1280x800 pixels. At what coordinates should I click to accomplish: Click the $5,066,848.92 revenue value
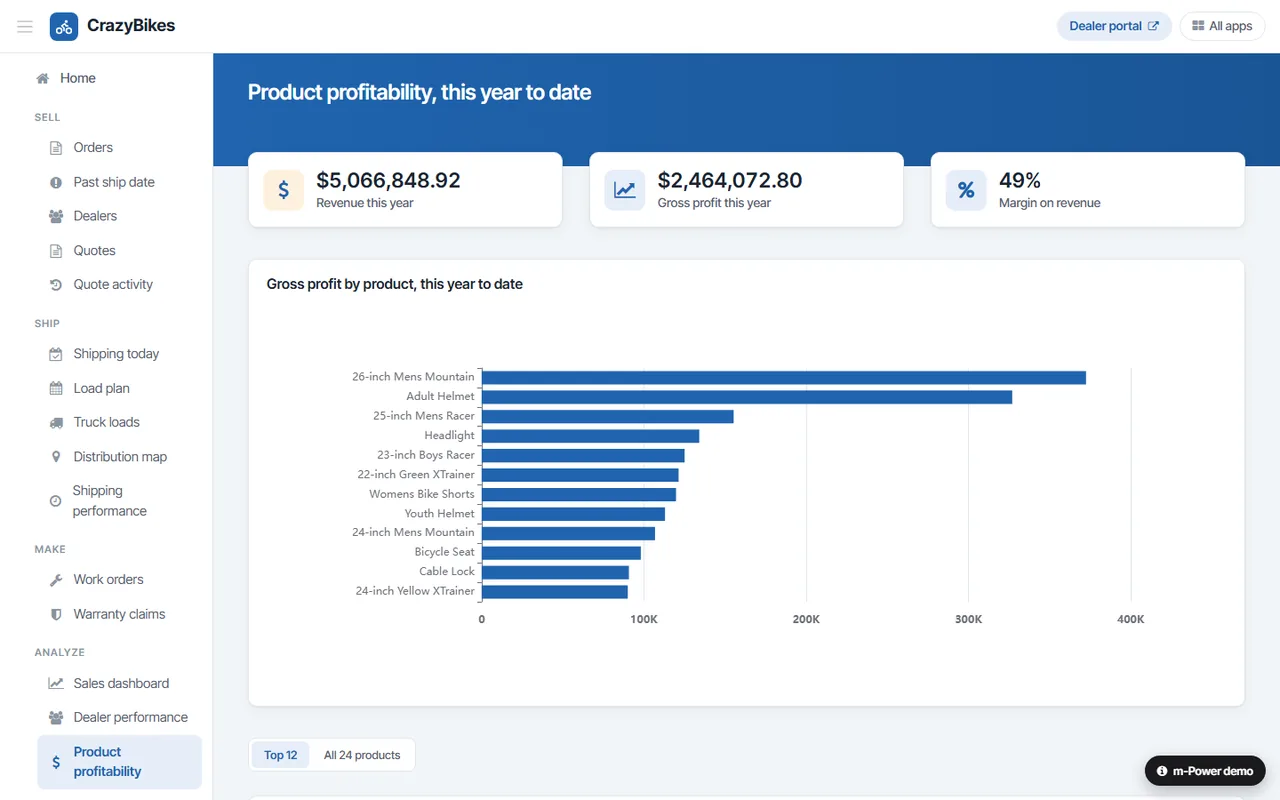pos(388,181)
